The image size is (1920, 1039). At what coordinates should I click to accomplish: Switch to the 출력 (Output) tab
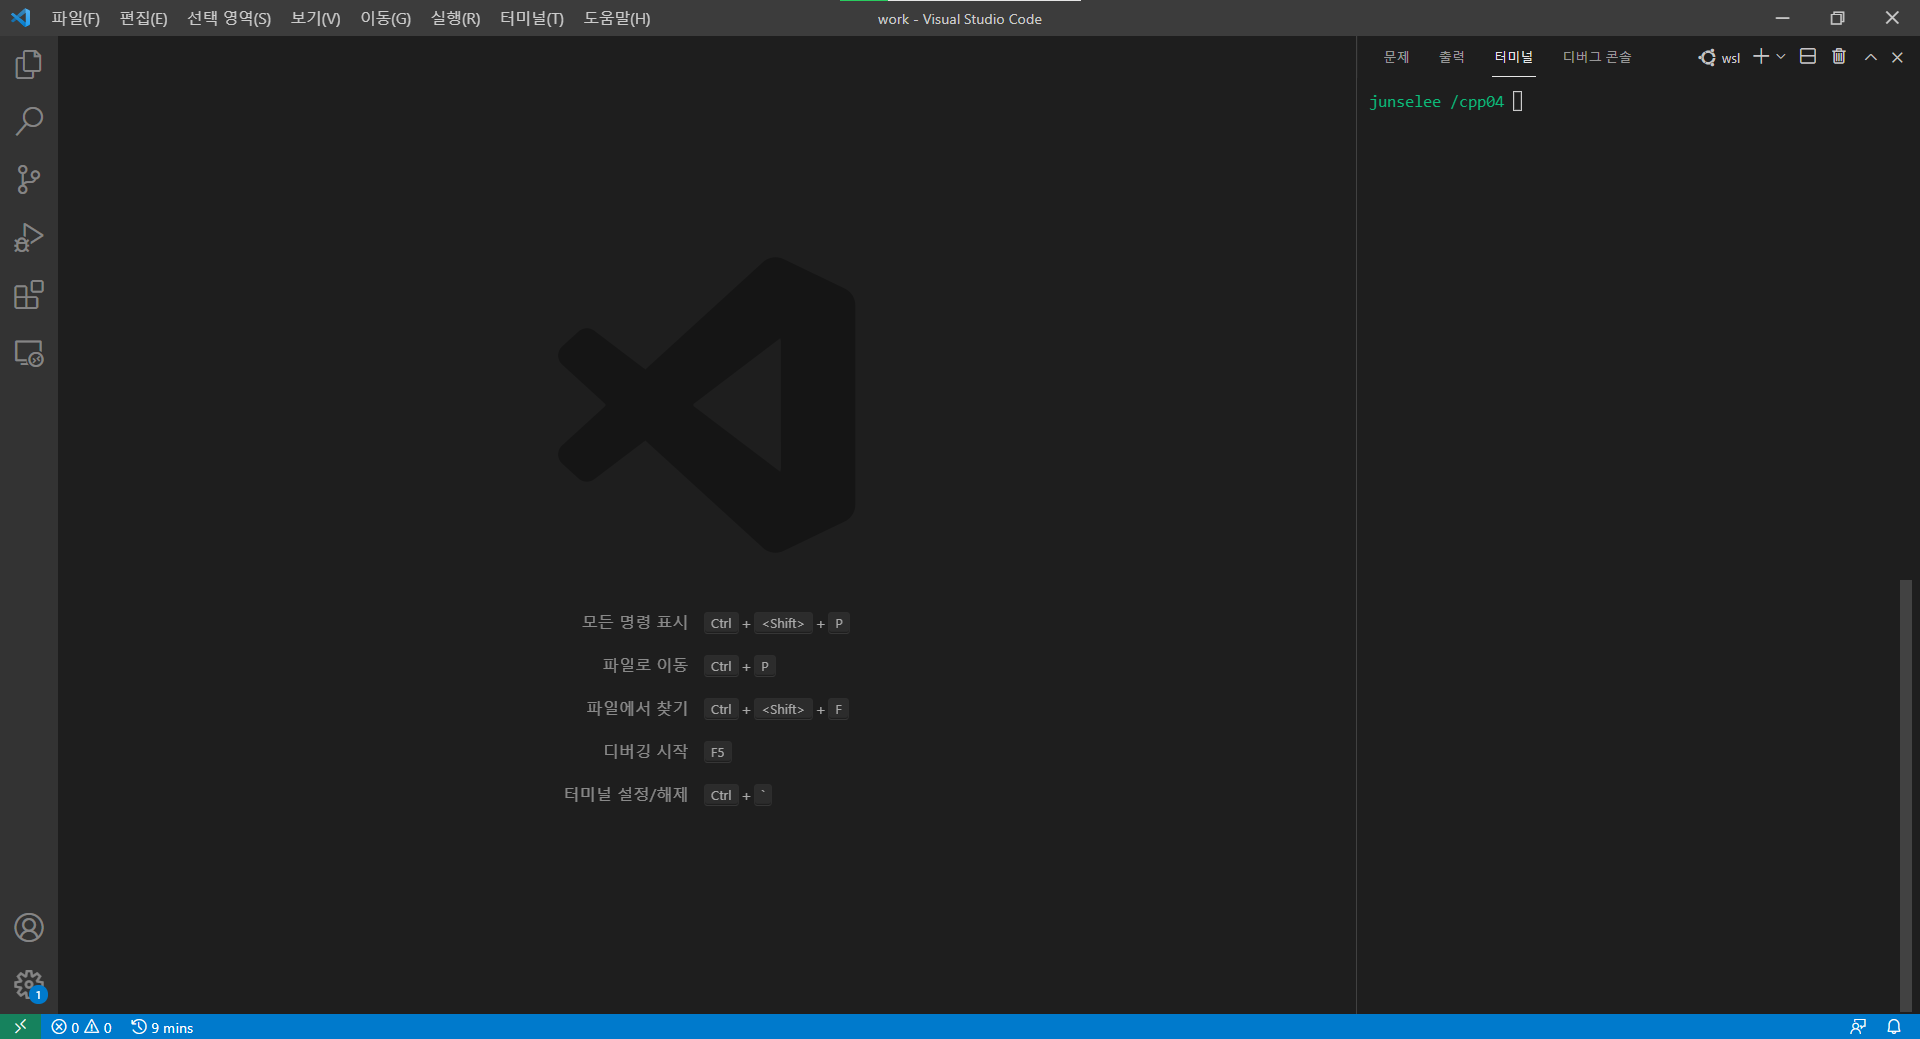point(1452,57)
